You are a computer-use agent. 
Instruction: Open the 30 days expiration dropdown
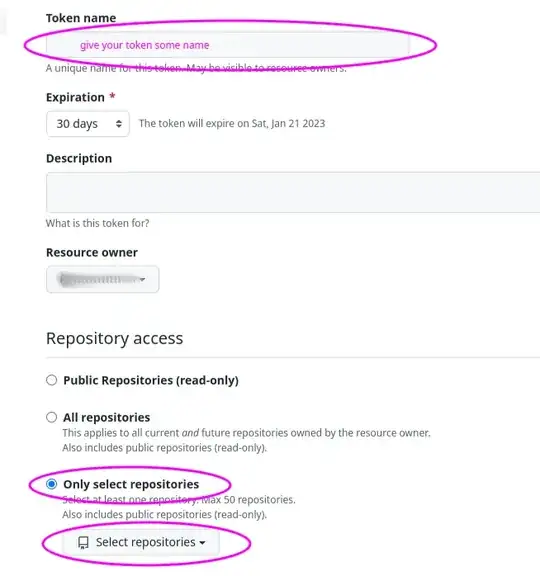tap(88, 124)
